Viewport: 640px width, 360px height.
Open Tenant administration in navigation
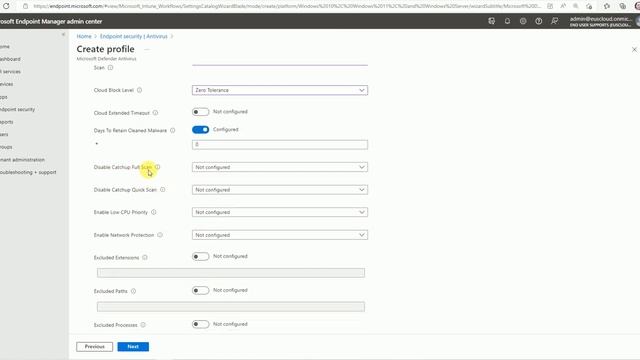click(x=22, y=160)
